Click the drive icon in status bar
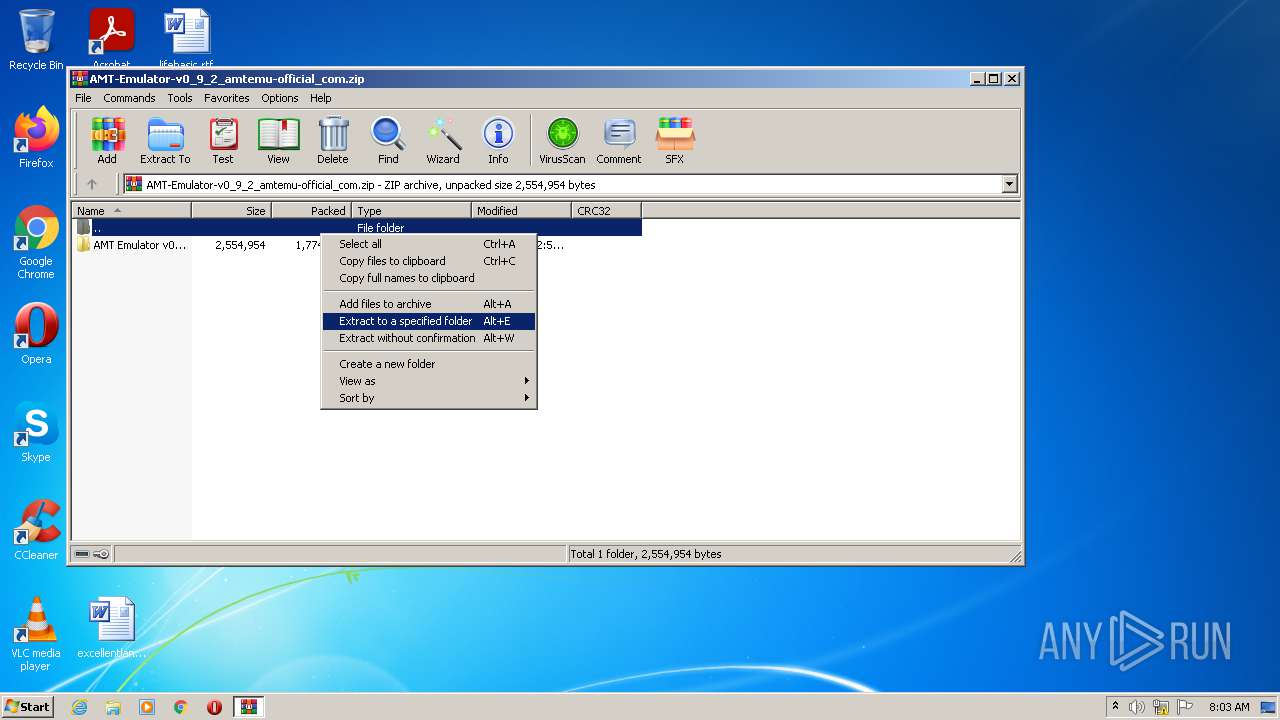The height and width of the screenshot is (720, 1280). pyautogui.click(x=82, y=554)
